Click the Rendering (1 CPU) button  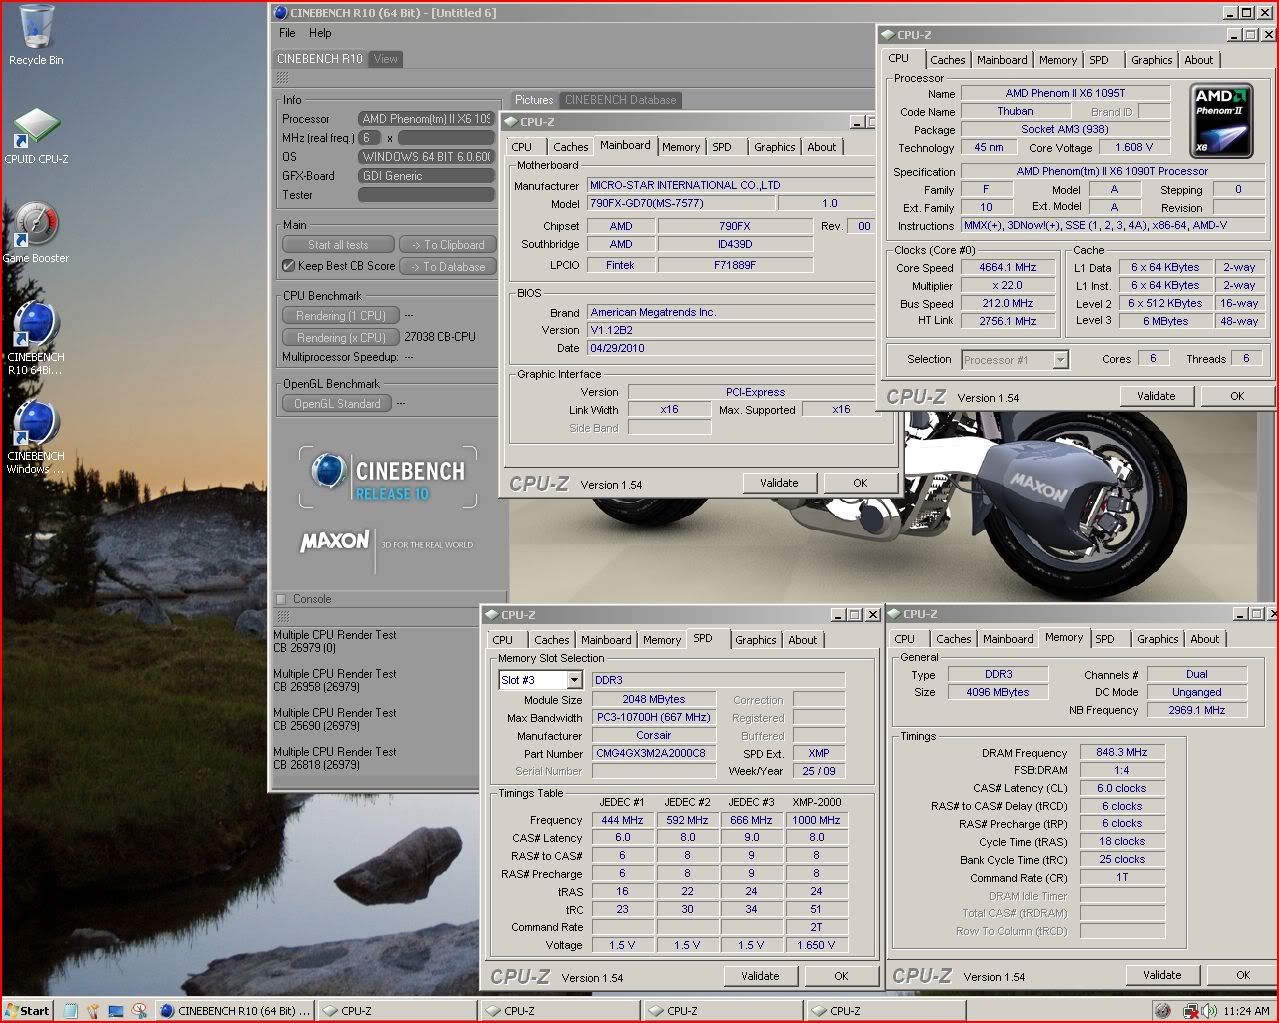pyautogui.click(x=341, y=316)
